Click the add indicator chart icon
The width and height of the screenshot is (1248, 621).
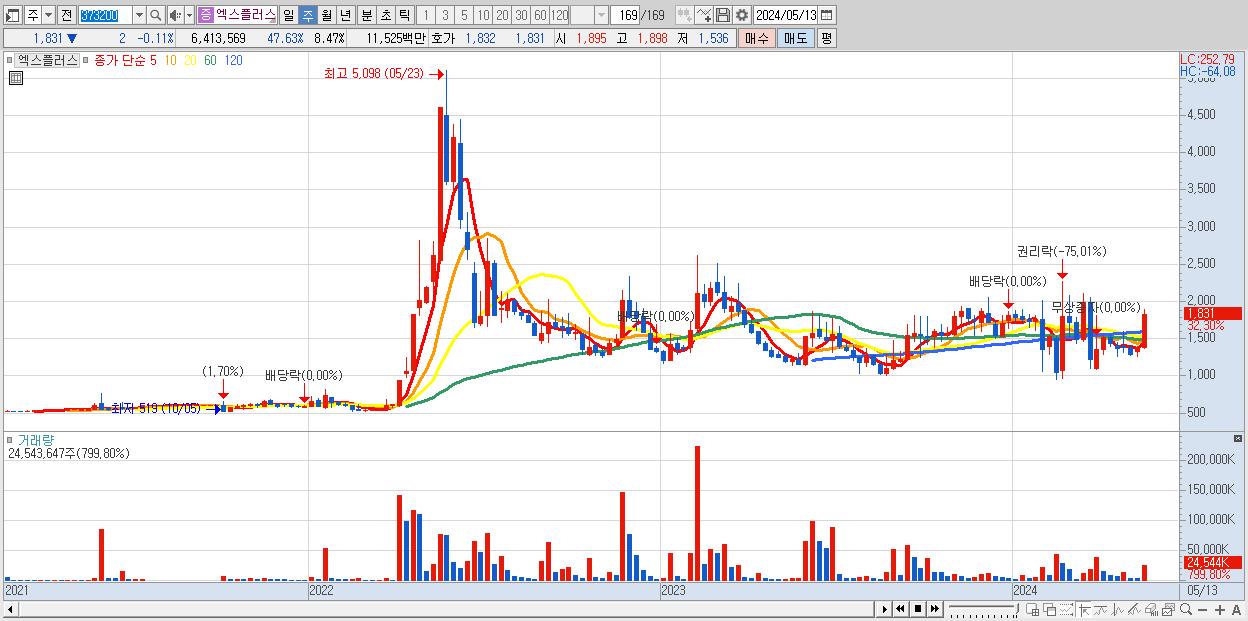(704, 15)
